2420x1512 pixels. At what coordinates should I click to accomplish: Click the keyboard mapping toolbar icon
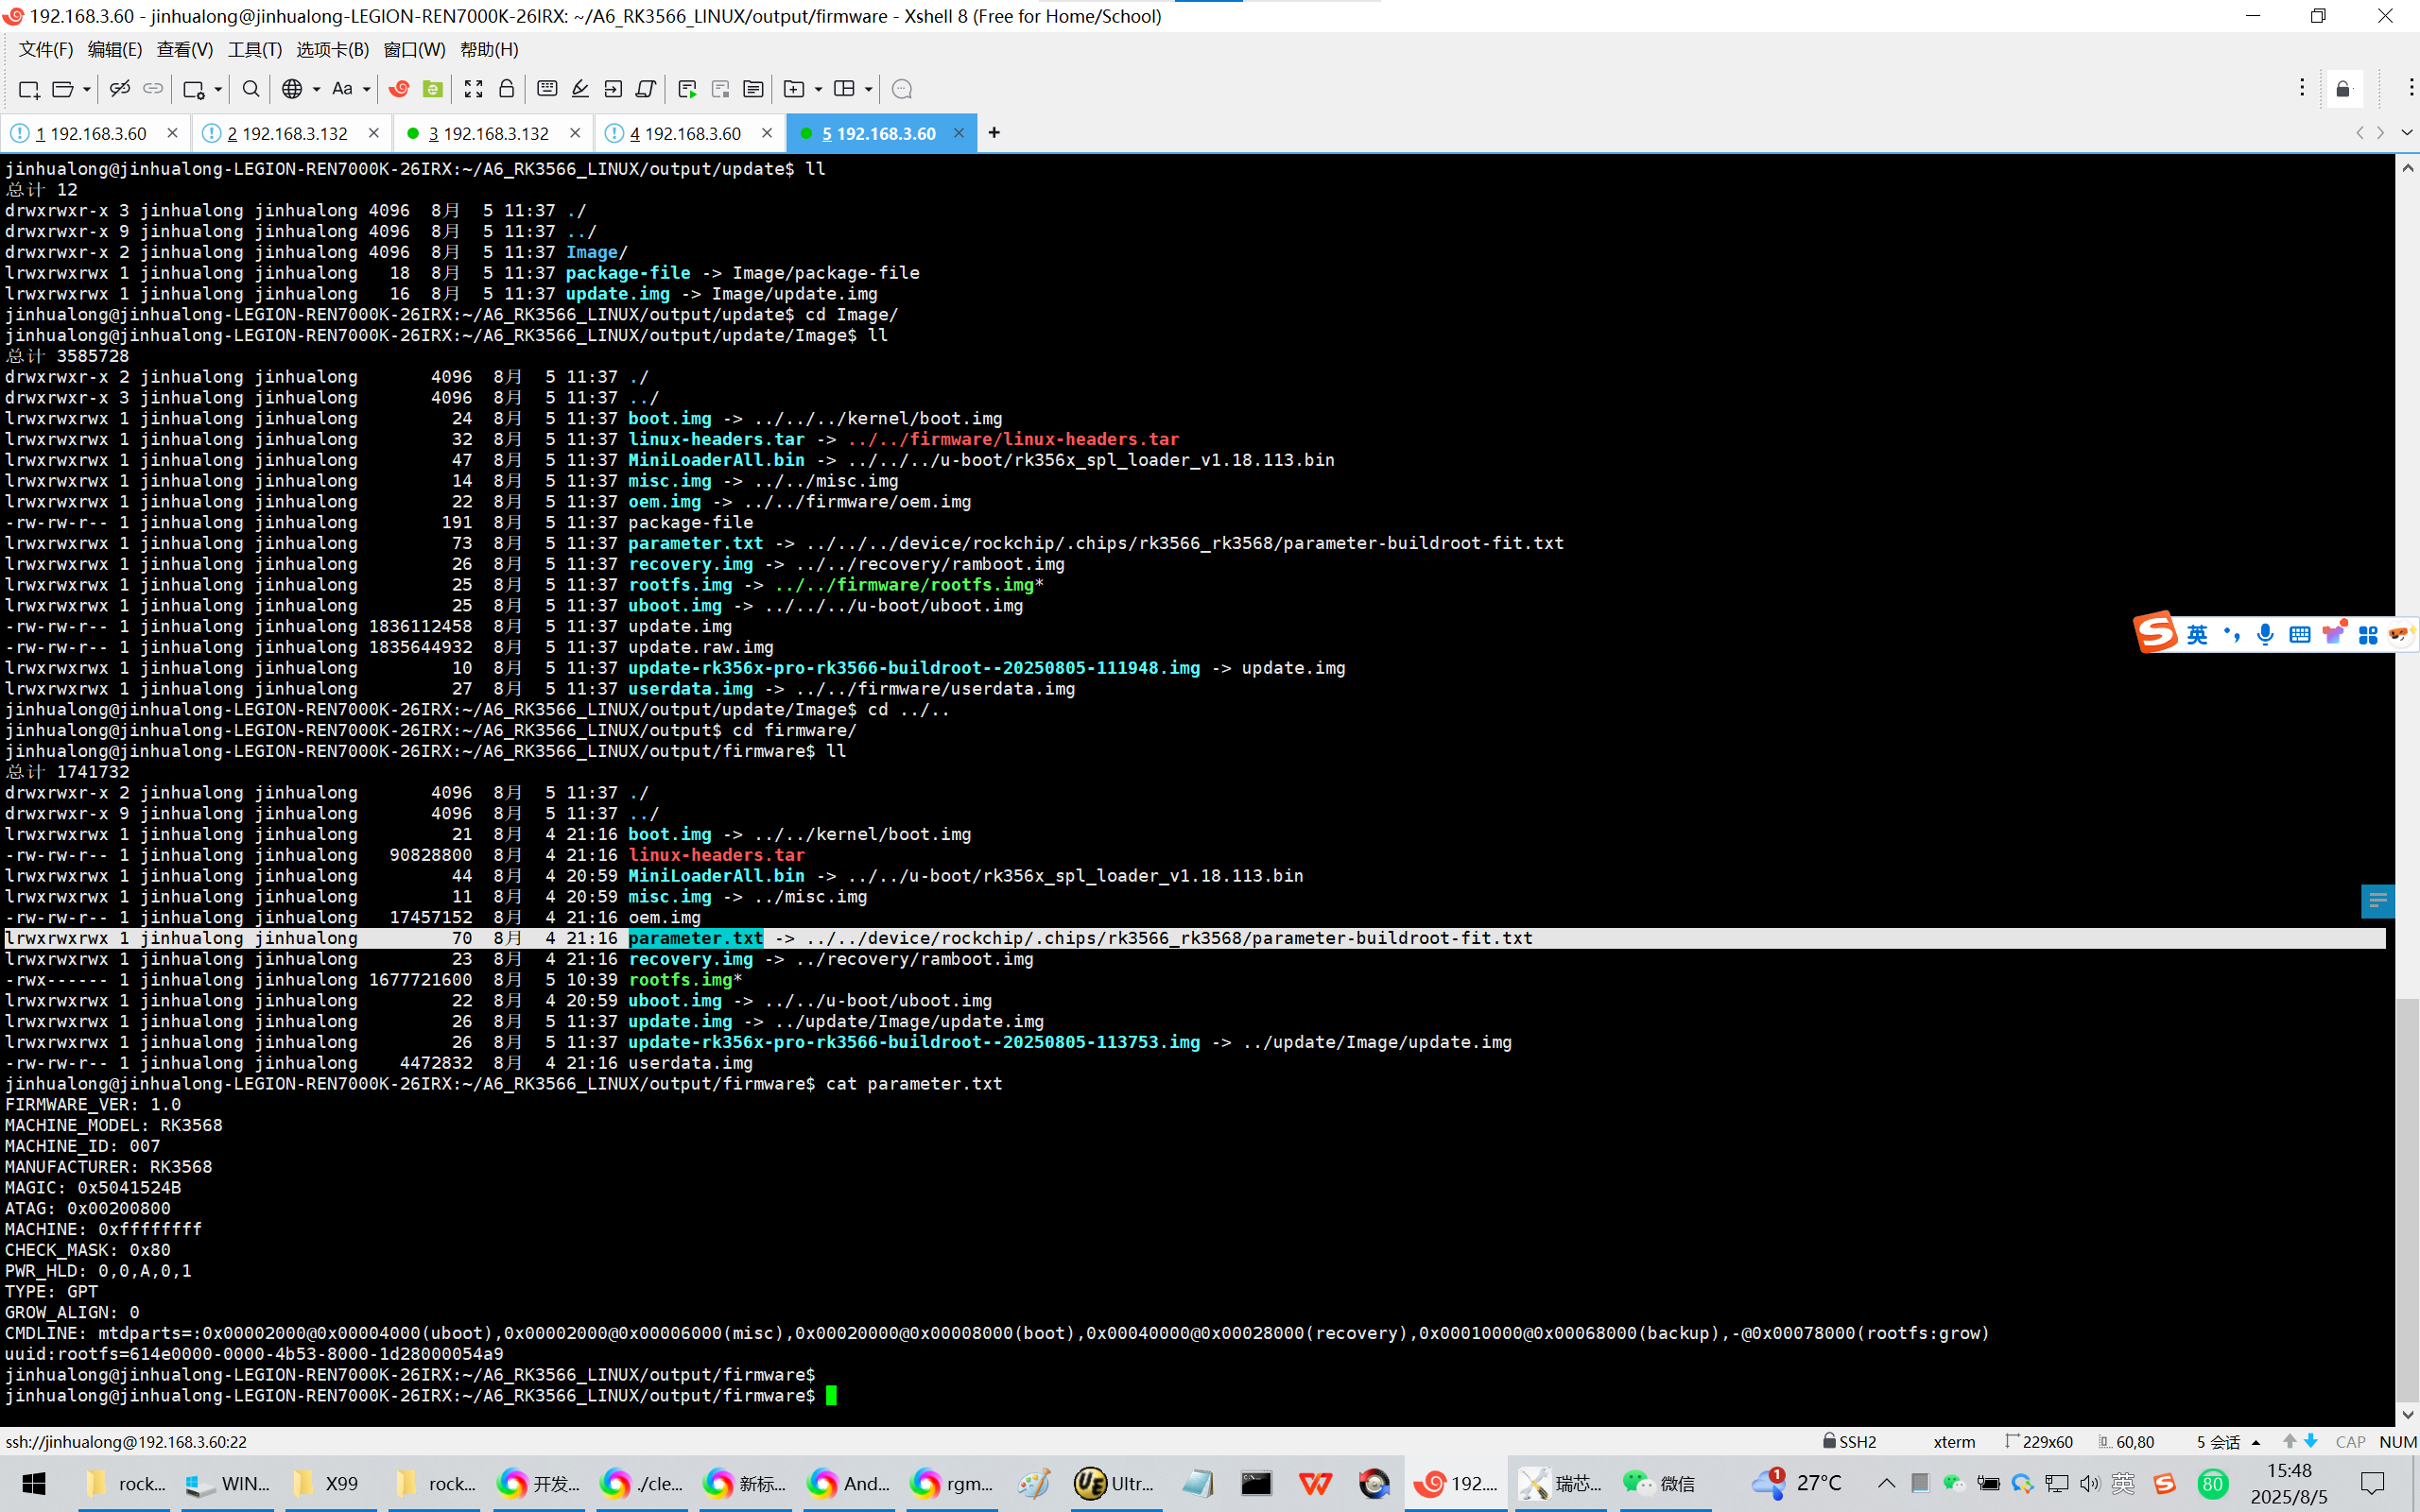pyautogui.click(x=547, y=89)
